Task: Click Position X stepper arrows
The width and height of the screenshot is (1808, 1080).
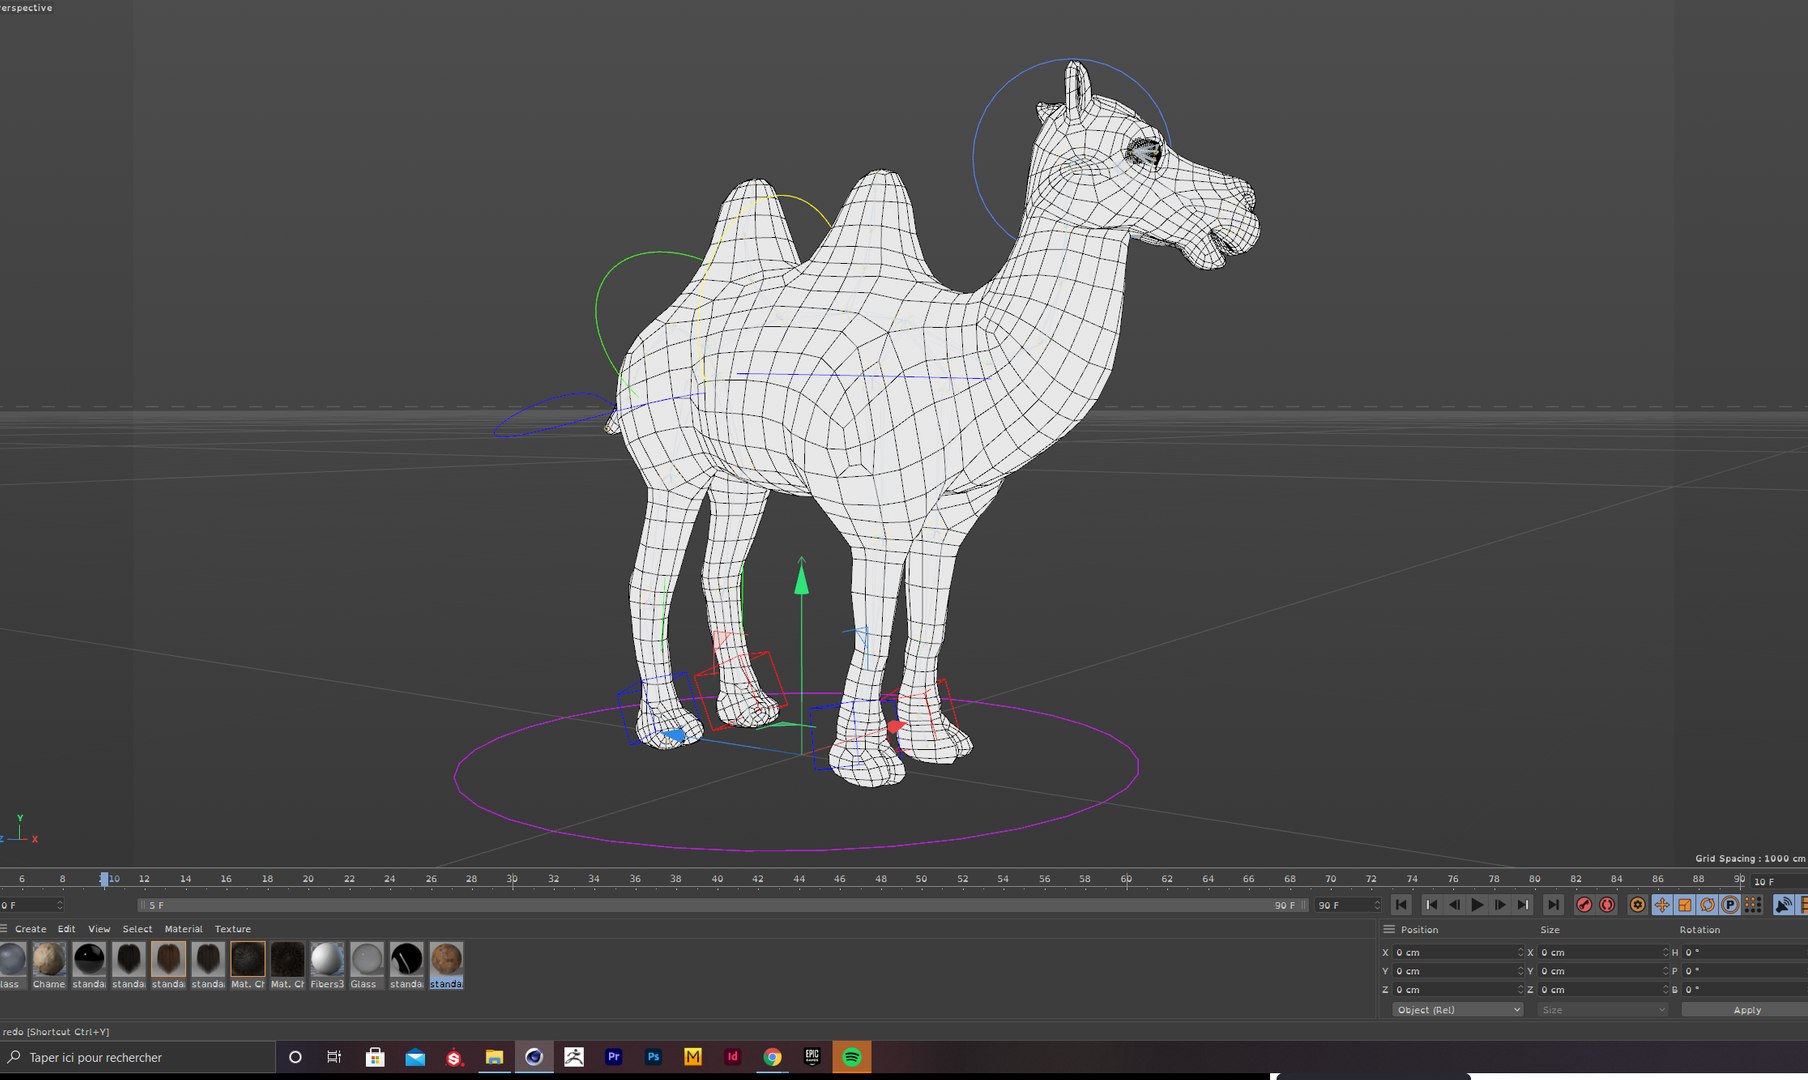Action: [x=1521, y=952]
